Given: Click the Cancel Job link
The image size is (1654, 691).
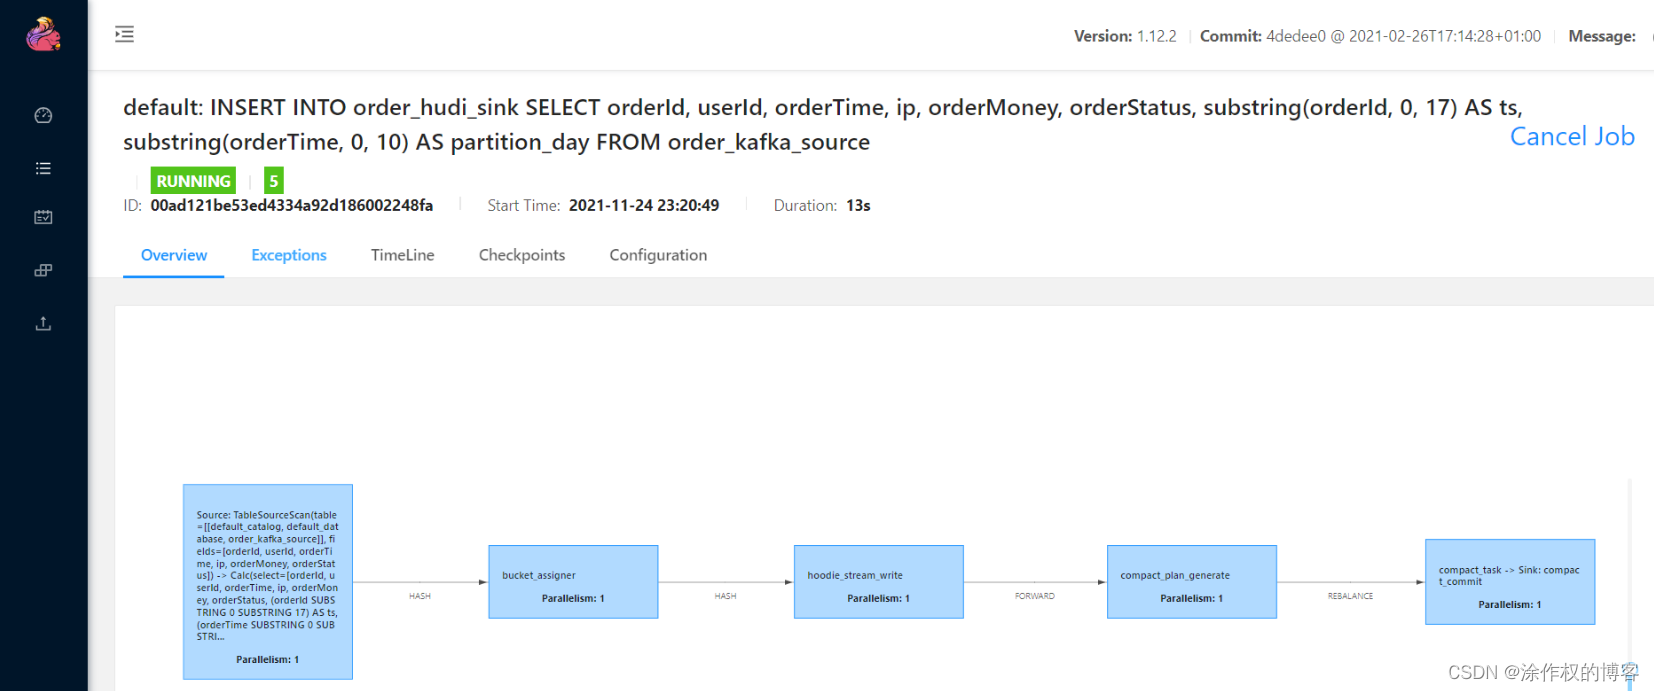Looking at the screenshot, I should [x=1572, y=136].
